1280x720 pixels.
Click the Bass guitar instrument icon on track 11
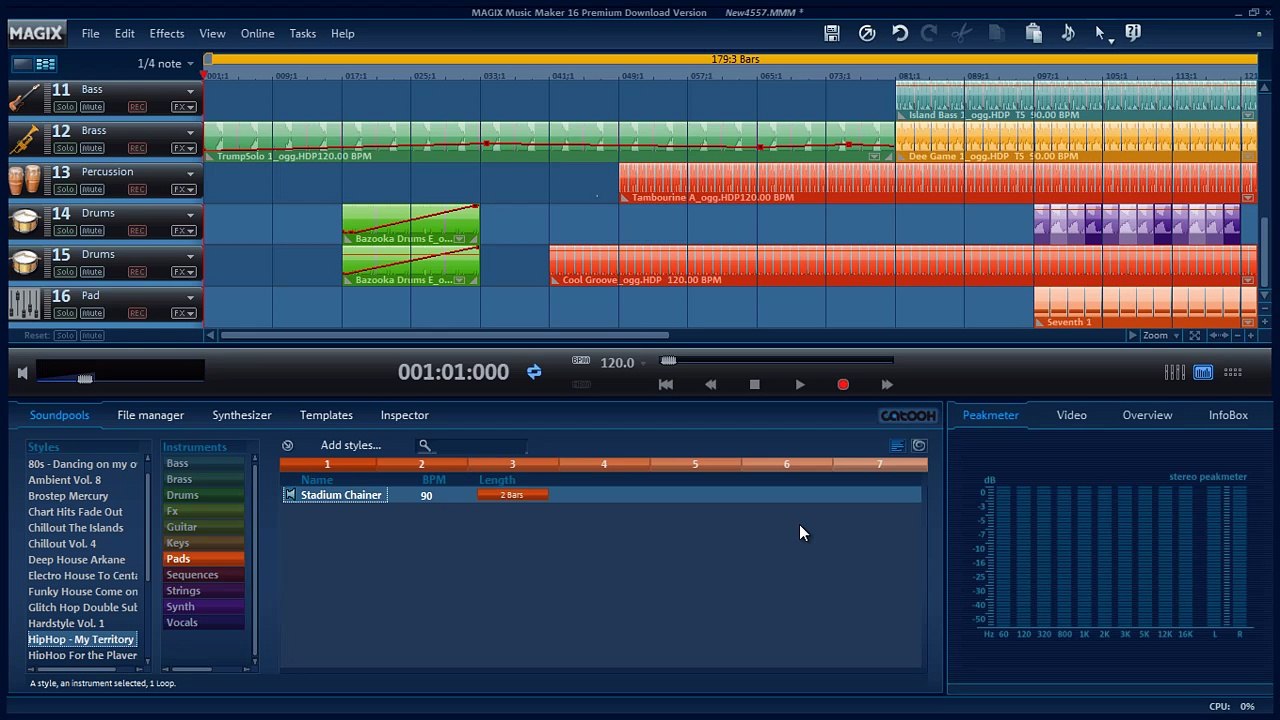(25, 98)
